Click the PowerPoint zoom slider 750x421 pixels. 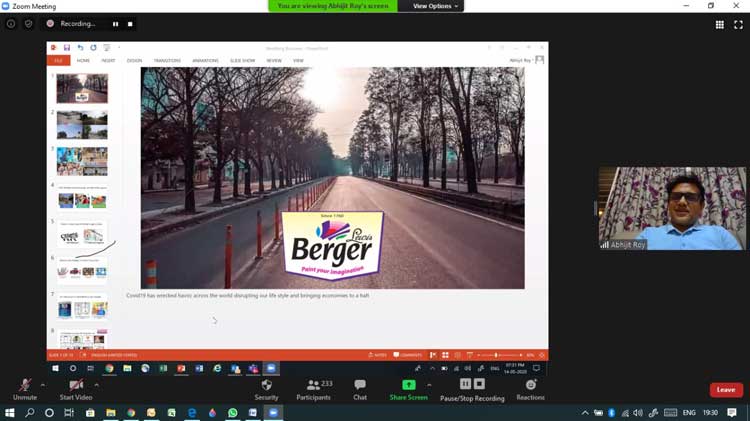pyautogui.click(x=499, y=355)
